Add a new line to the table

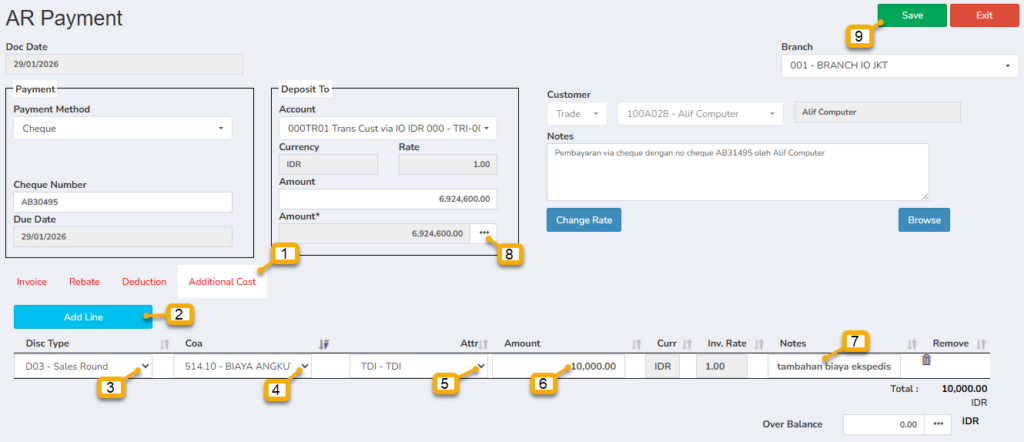pos(83,317)
